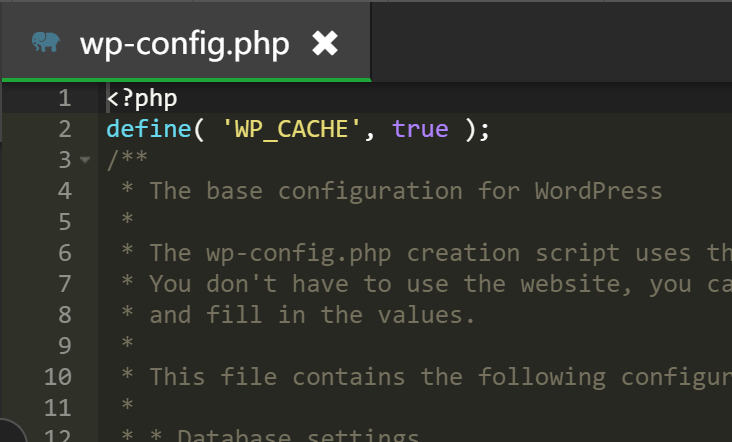Collapse the comment block at line 3
The height and width of the screenshot is (442, 732).
(84, 160)
